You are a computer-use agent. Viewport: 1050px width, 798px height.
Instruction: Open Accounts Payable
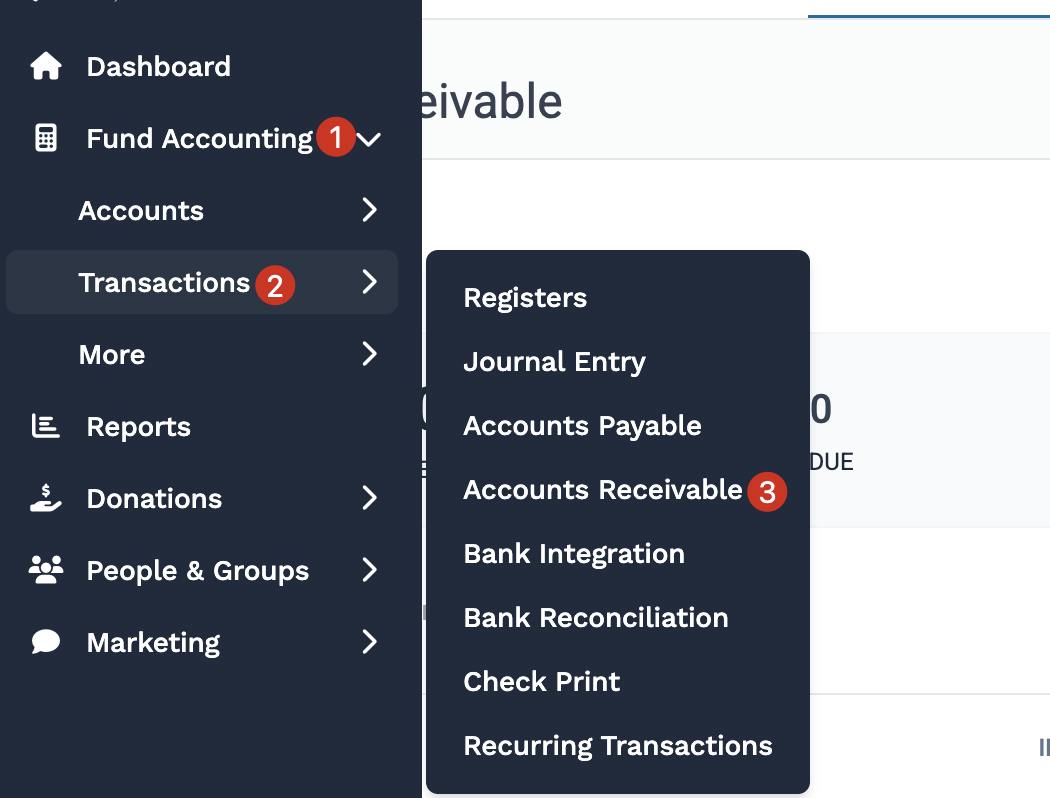pos(582,426)
